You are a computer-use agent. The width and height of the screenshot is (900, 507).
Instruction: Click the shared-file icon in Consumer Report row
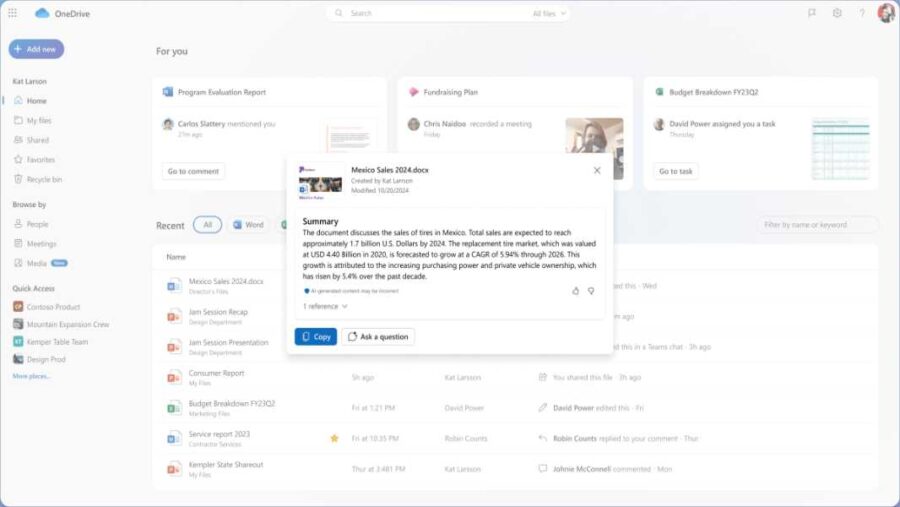coord(542,377)
